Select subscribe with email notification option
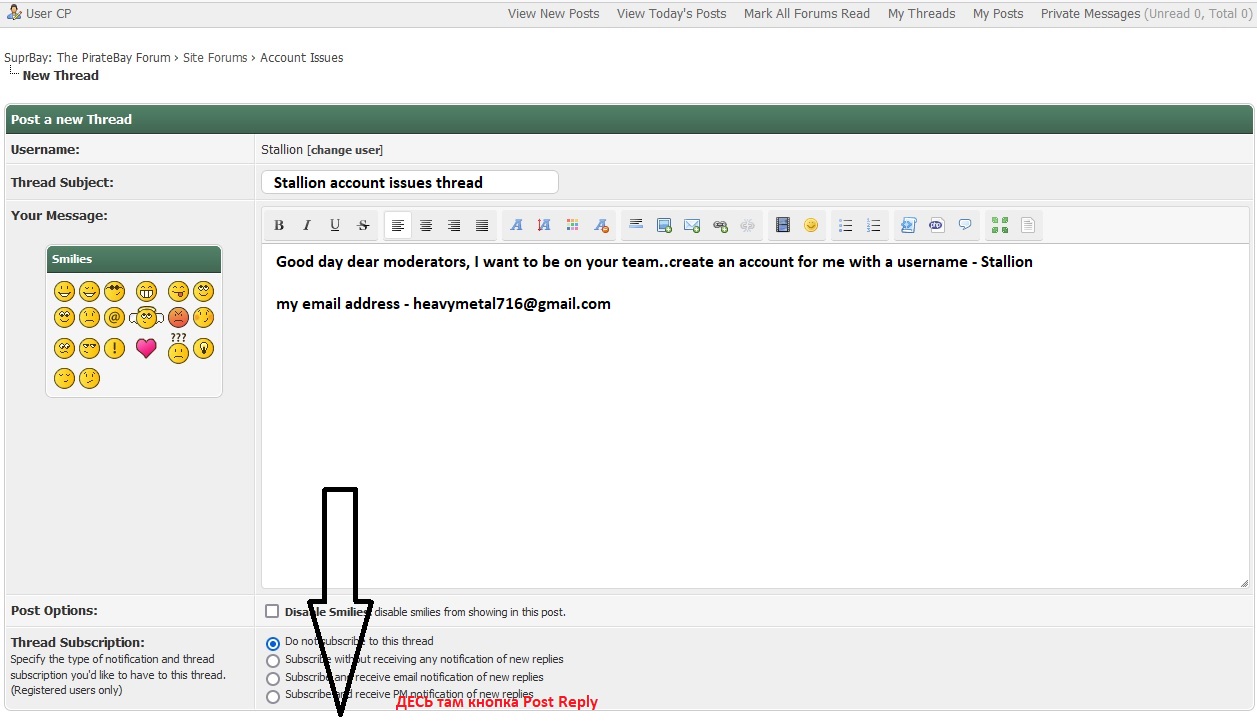The width and height of the screenshot is (1257, 727). tap(273, 679)
